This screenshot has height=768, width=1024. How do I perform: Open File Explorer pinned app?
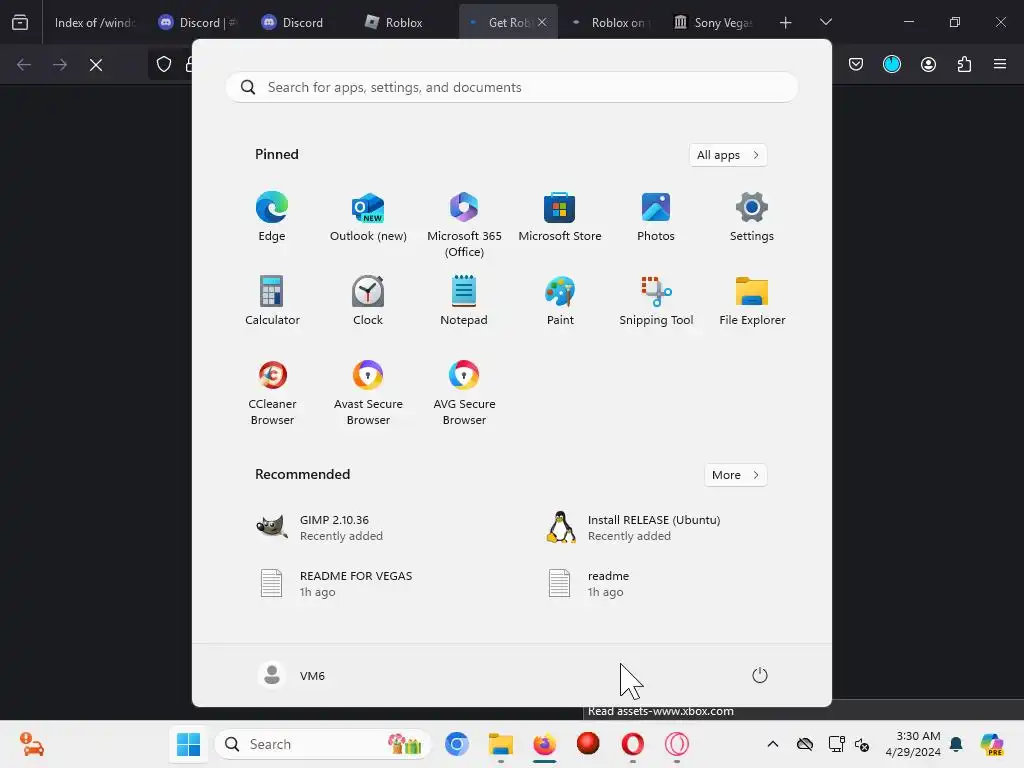coord(752,301)
